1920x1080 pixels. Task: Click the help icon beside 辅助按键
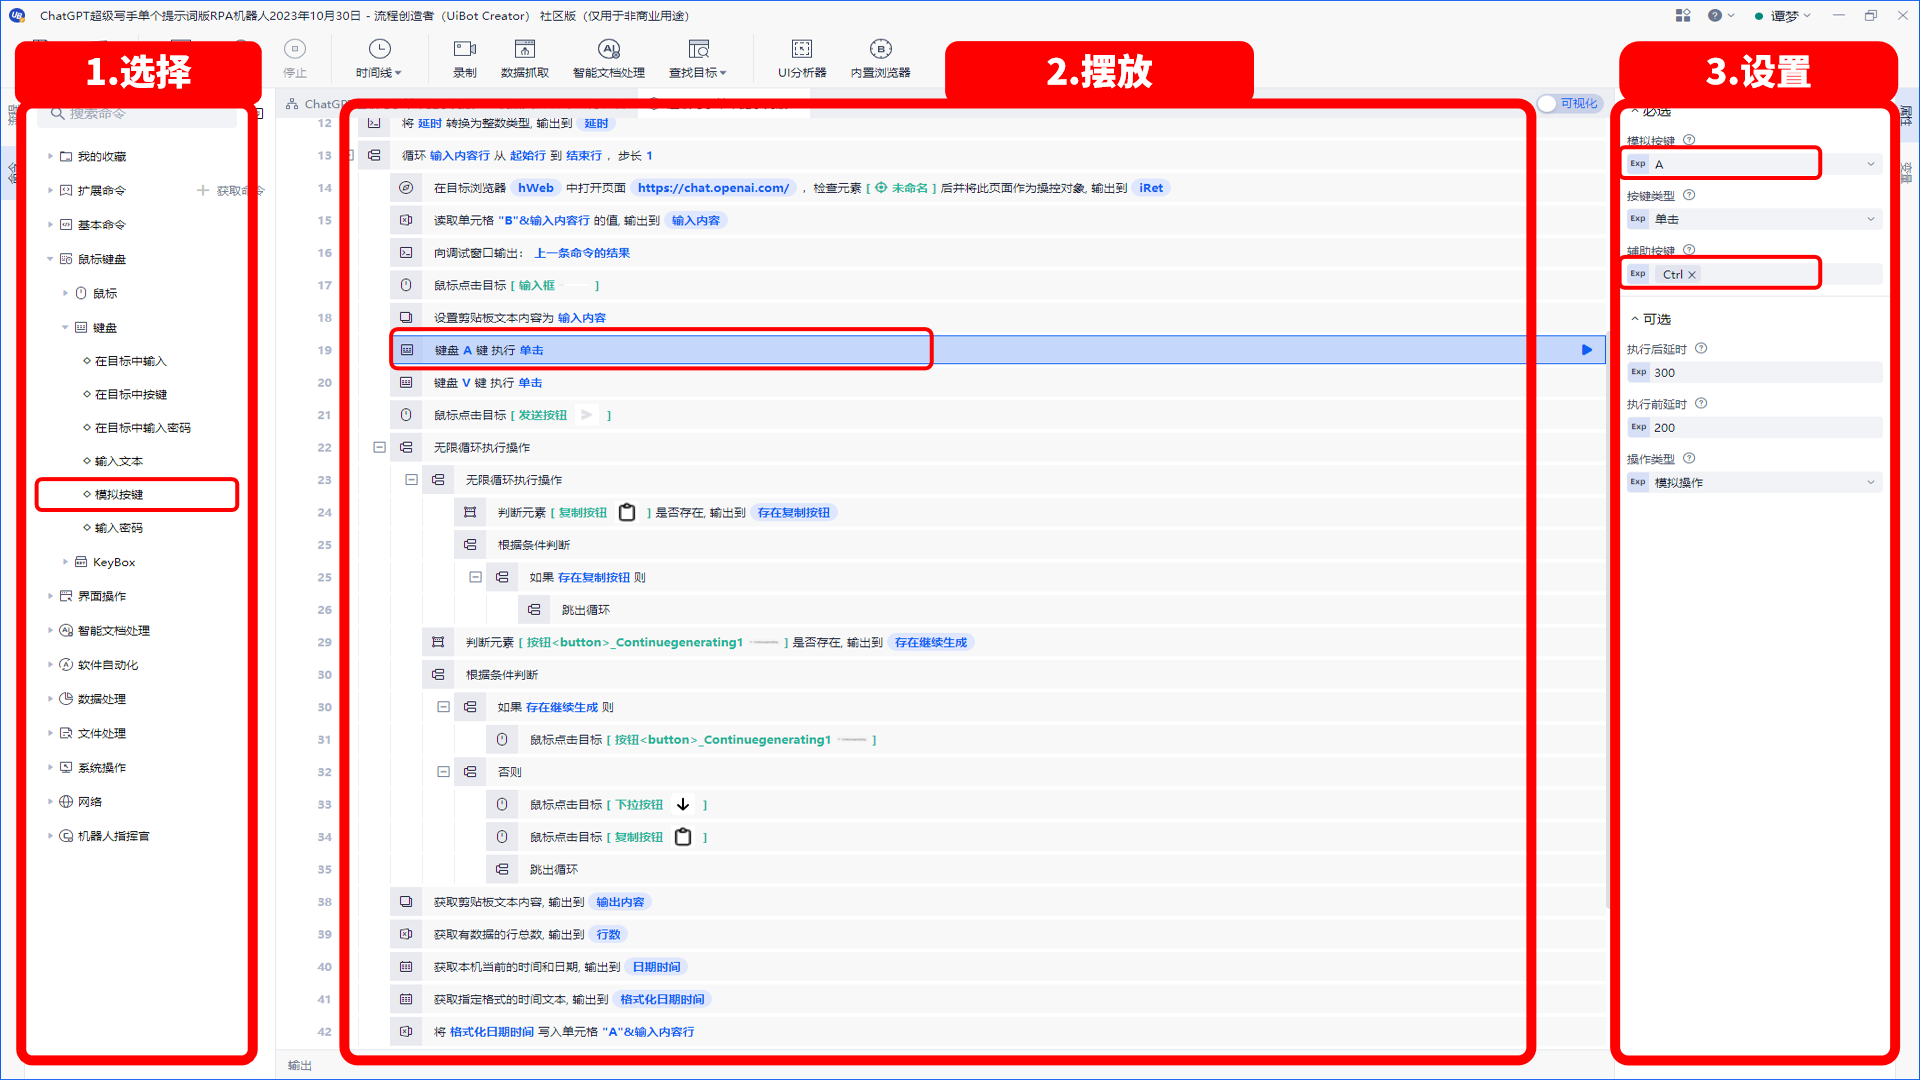click(1689, 250)
